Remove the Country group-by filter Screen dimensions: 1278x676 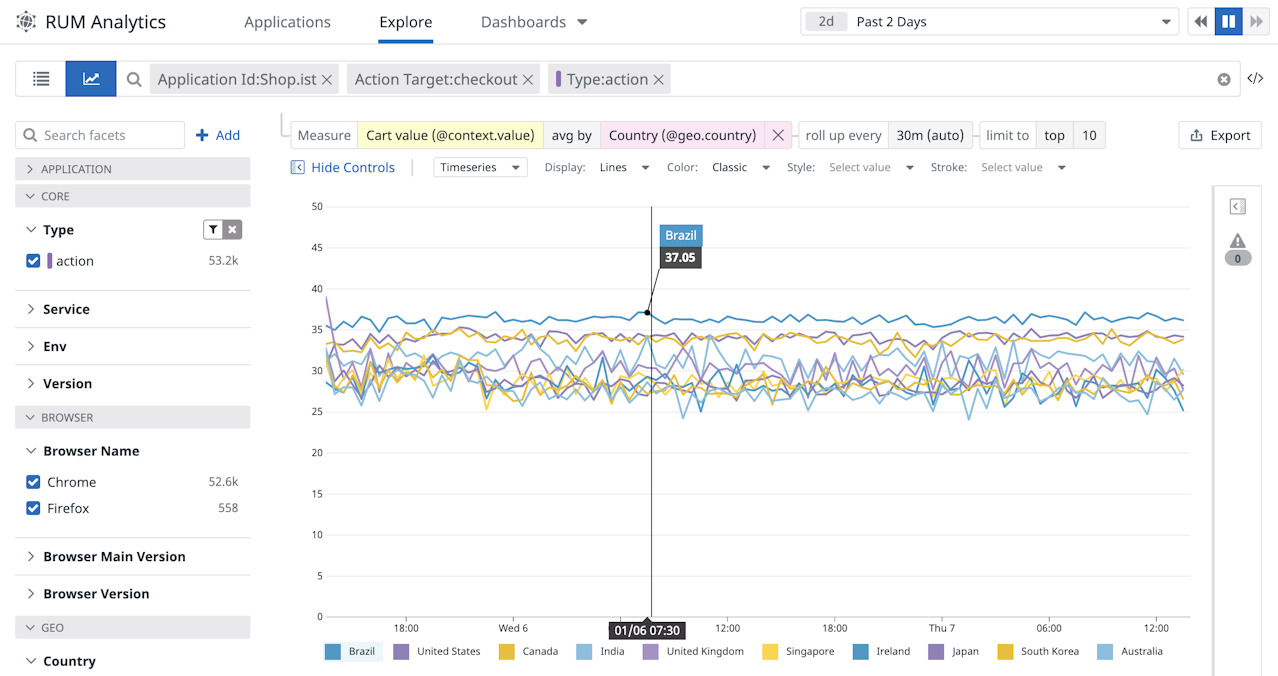[x=778, y=135]
